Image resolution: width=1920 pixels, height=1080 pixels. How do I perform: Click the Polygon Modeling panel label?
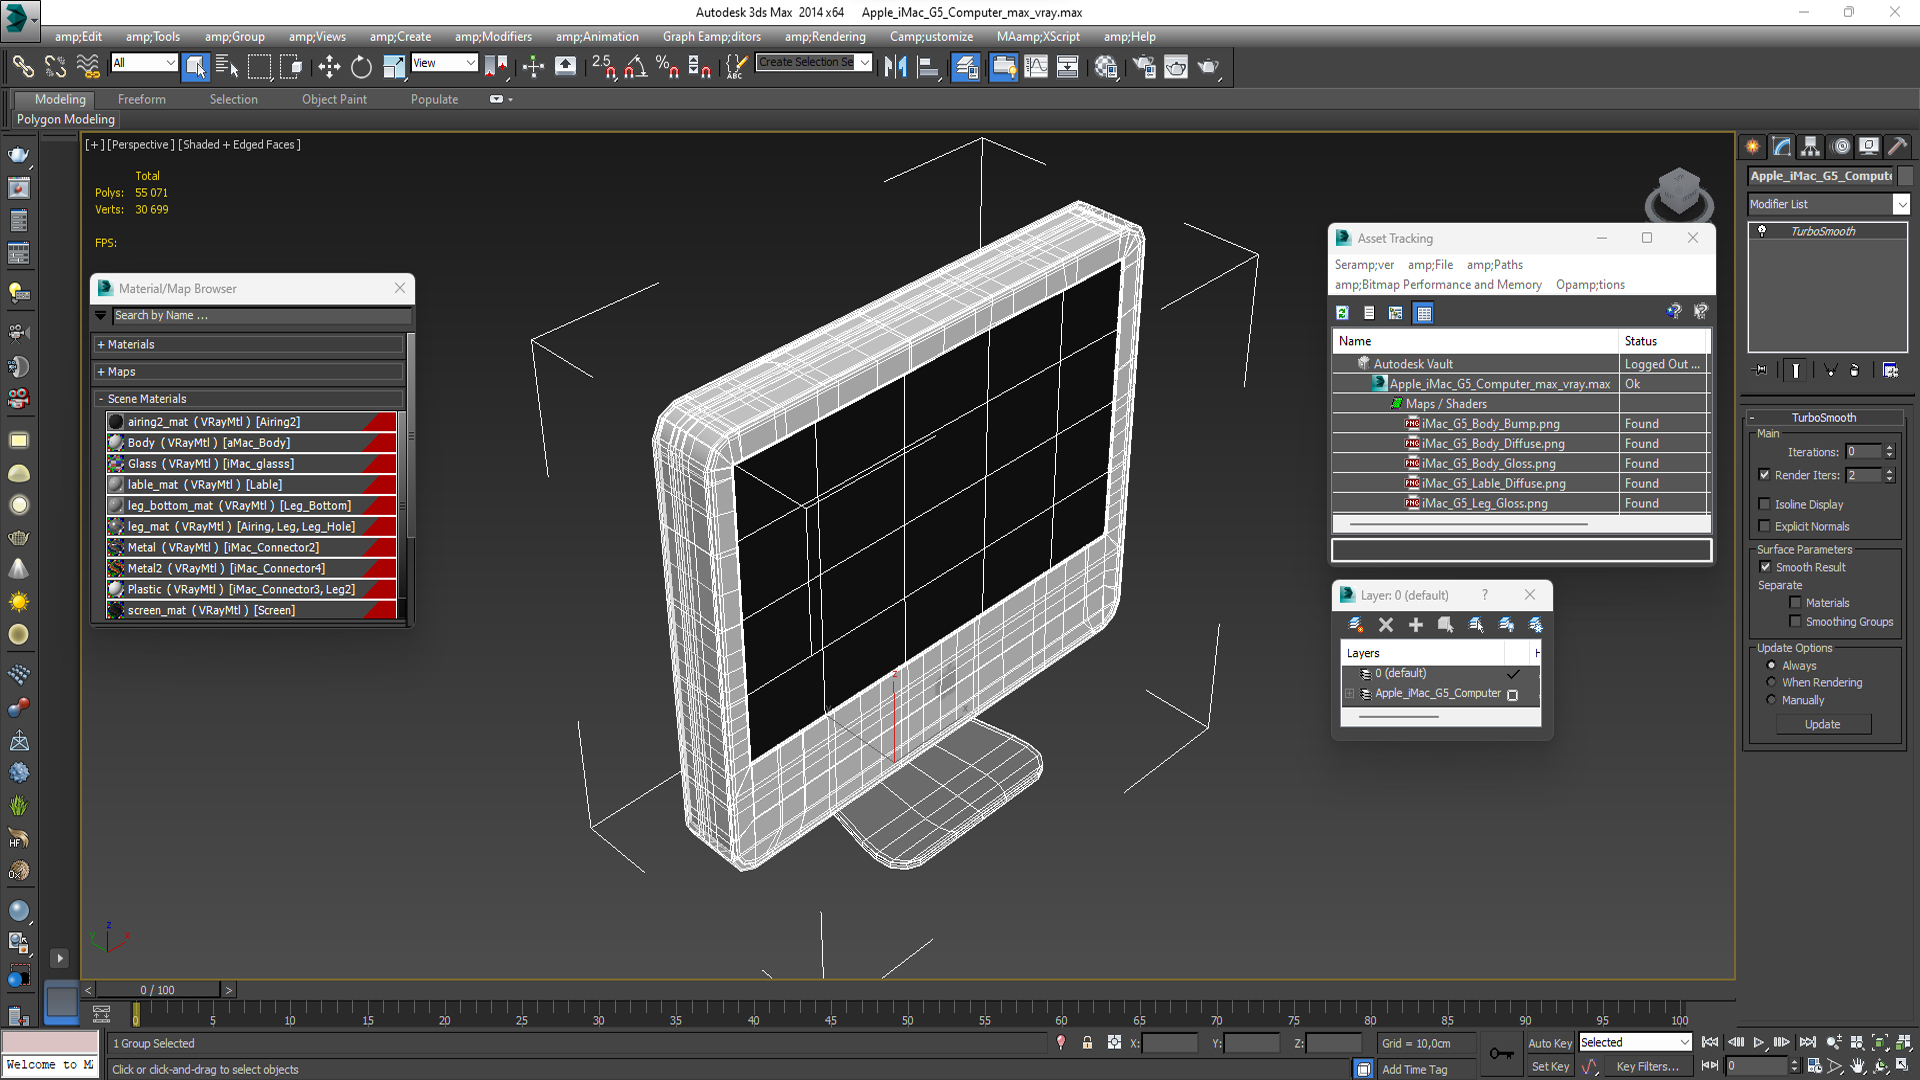[66, 119]
